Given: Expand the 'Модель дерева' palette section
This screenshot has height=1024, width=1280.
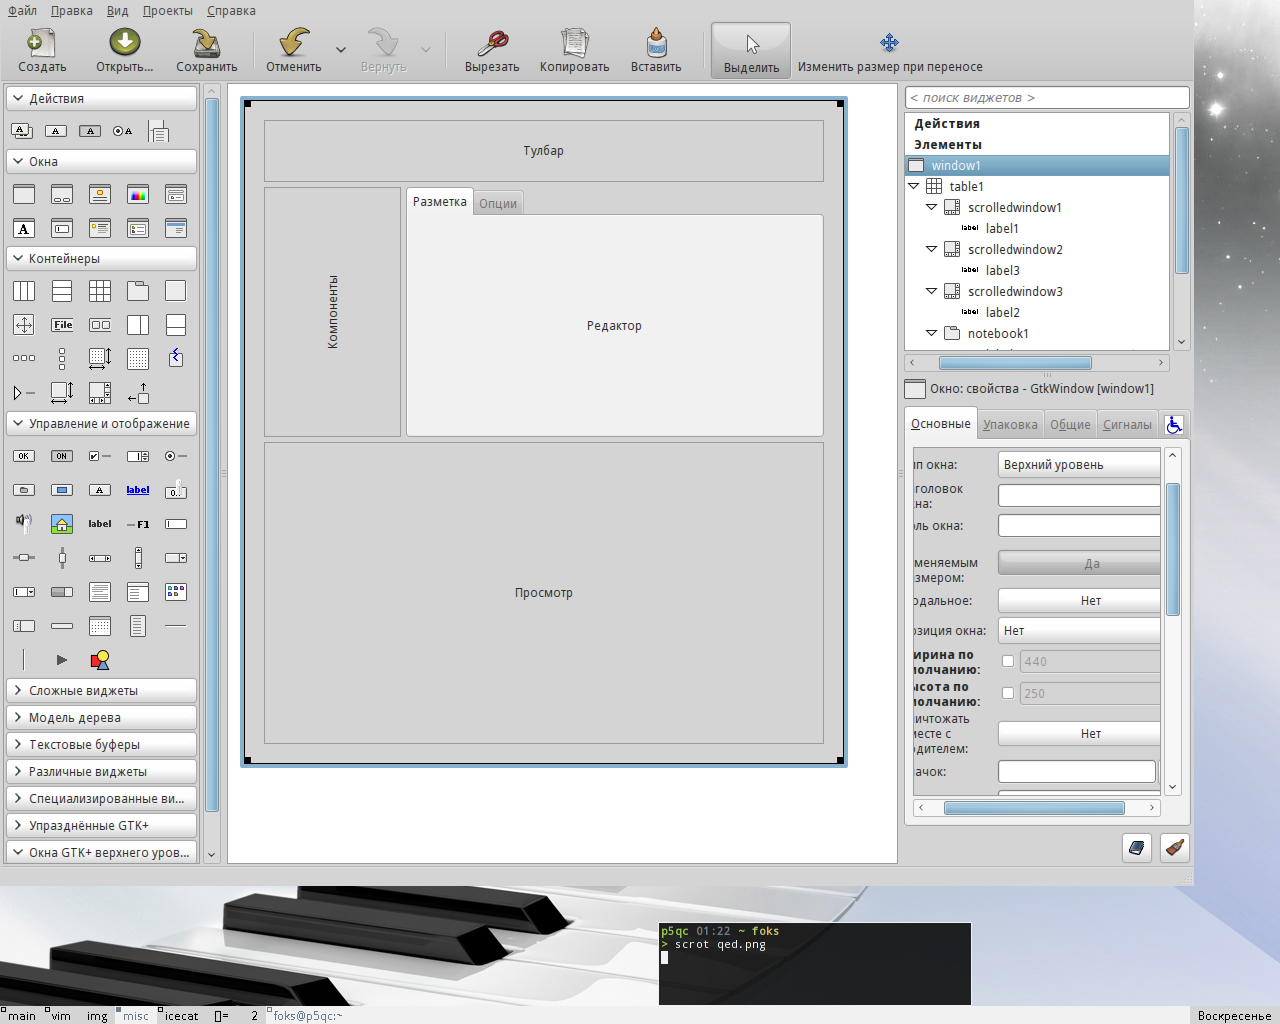Looking at the screenshot, I should (x=101, y=718).
